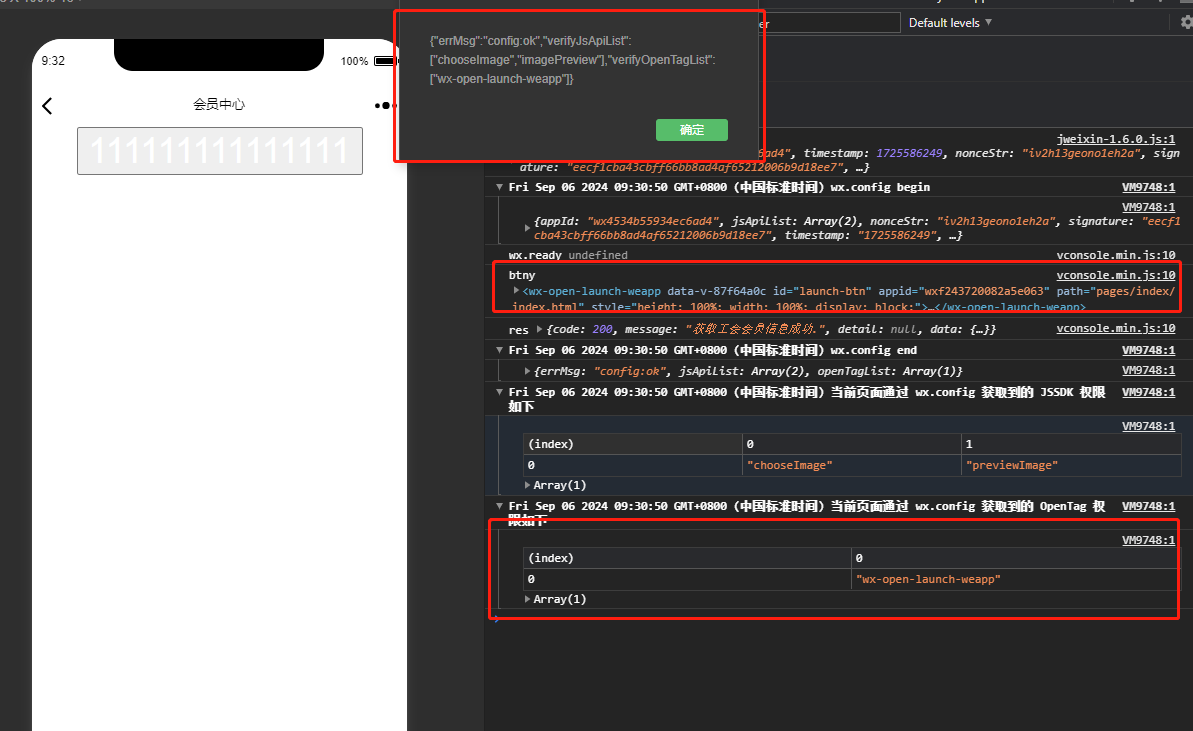Viewport: 1193px width, 731px height.
Task: Click column header 1 above previewImage
Action: pos(1071,444)
